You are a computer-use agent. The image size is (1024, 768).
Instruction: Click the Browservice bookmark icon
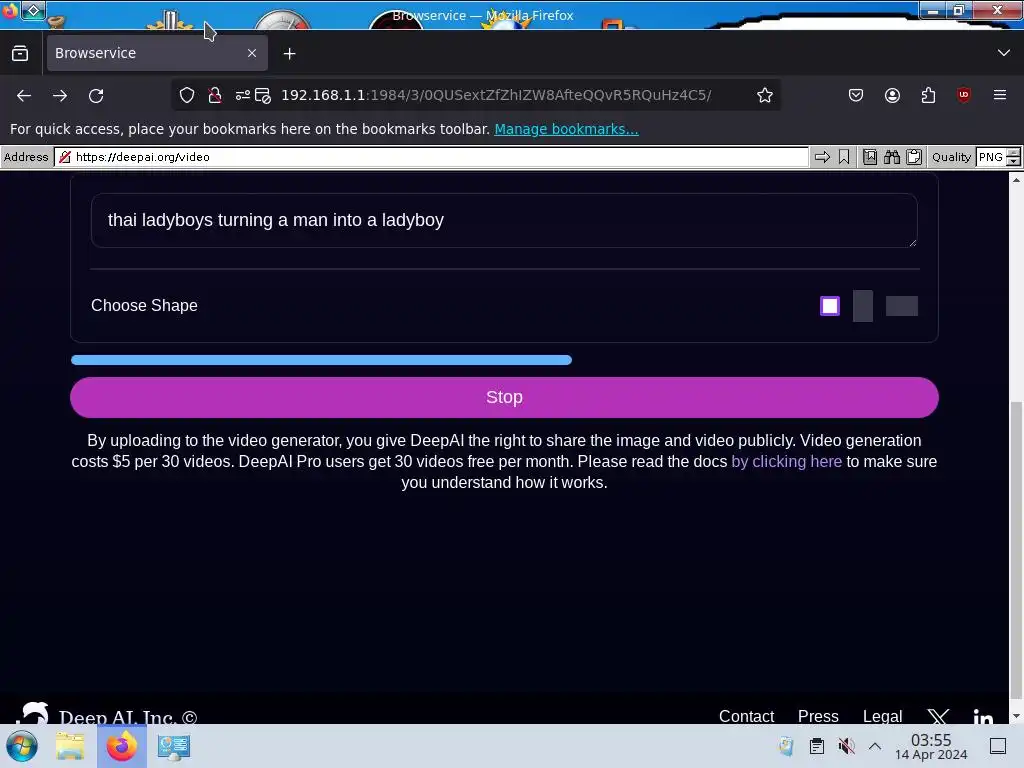[x=844, y=157]
